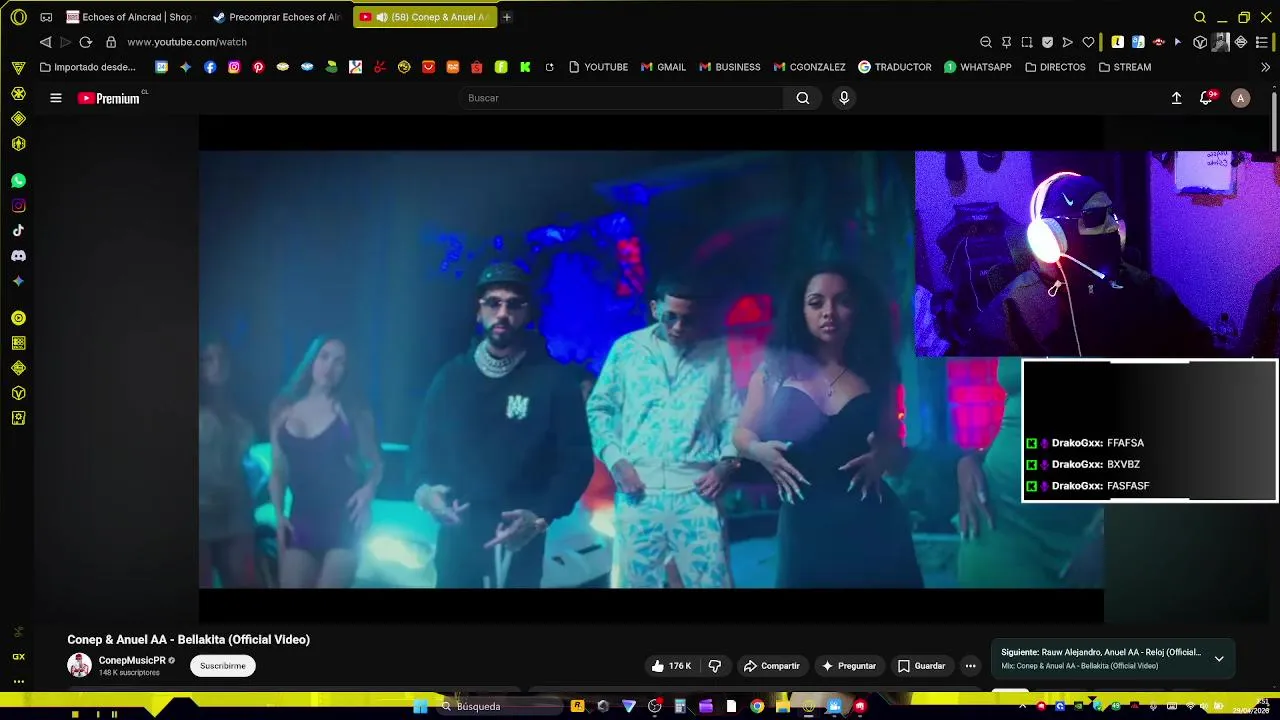Viewport: 1280px width, 720px height.
Task: Open the Opera main menu logo
Action: coord(18,17)
